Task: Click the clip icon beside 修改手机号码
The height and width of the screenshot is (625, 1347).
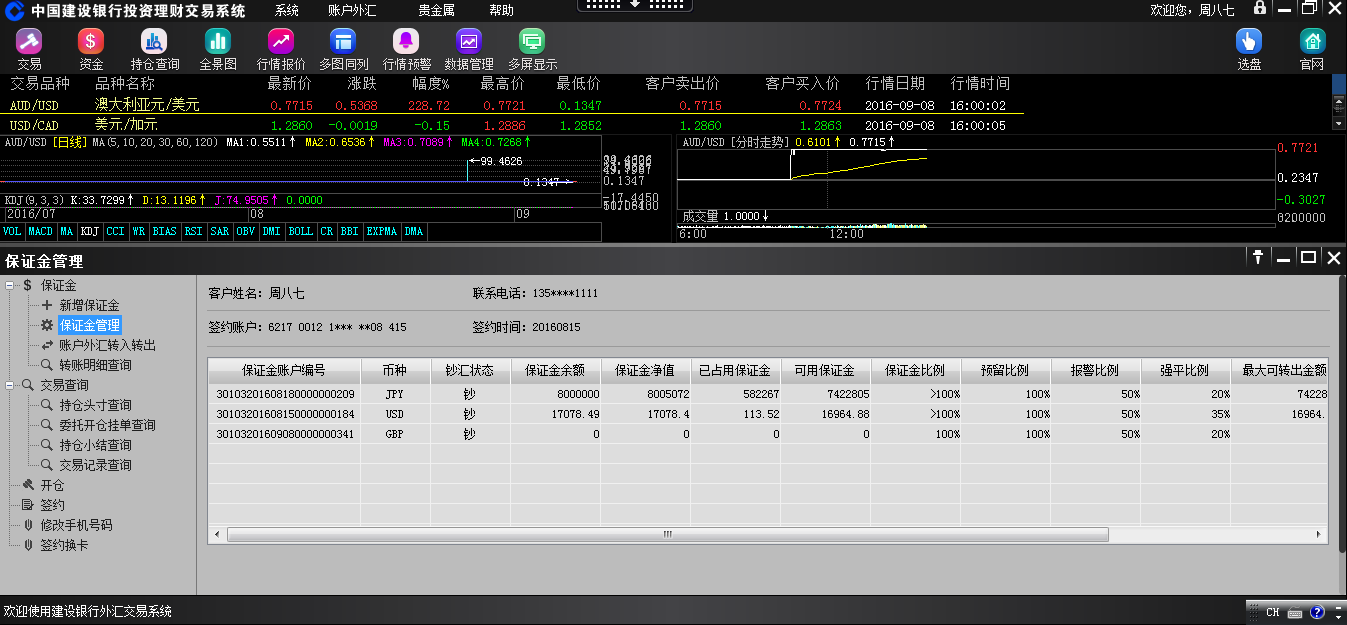Action: [28, 525]
